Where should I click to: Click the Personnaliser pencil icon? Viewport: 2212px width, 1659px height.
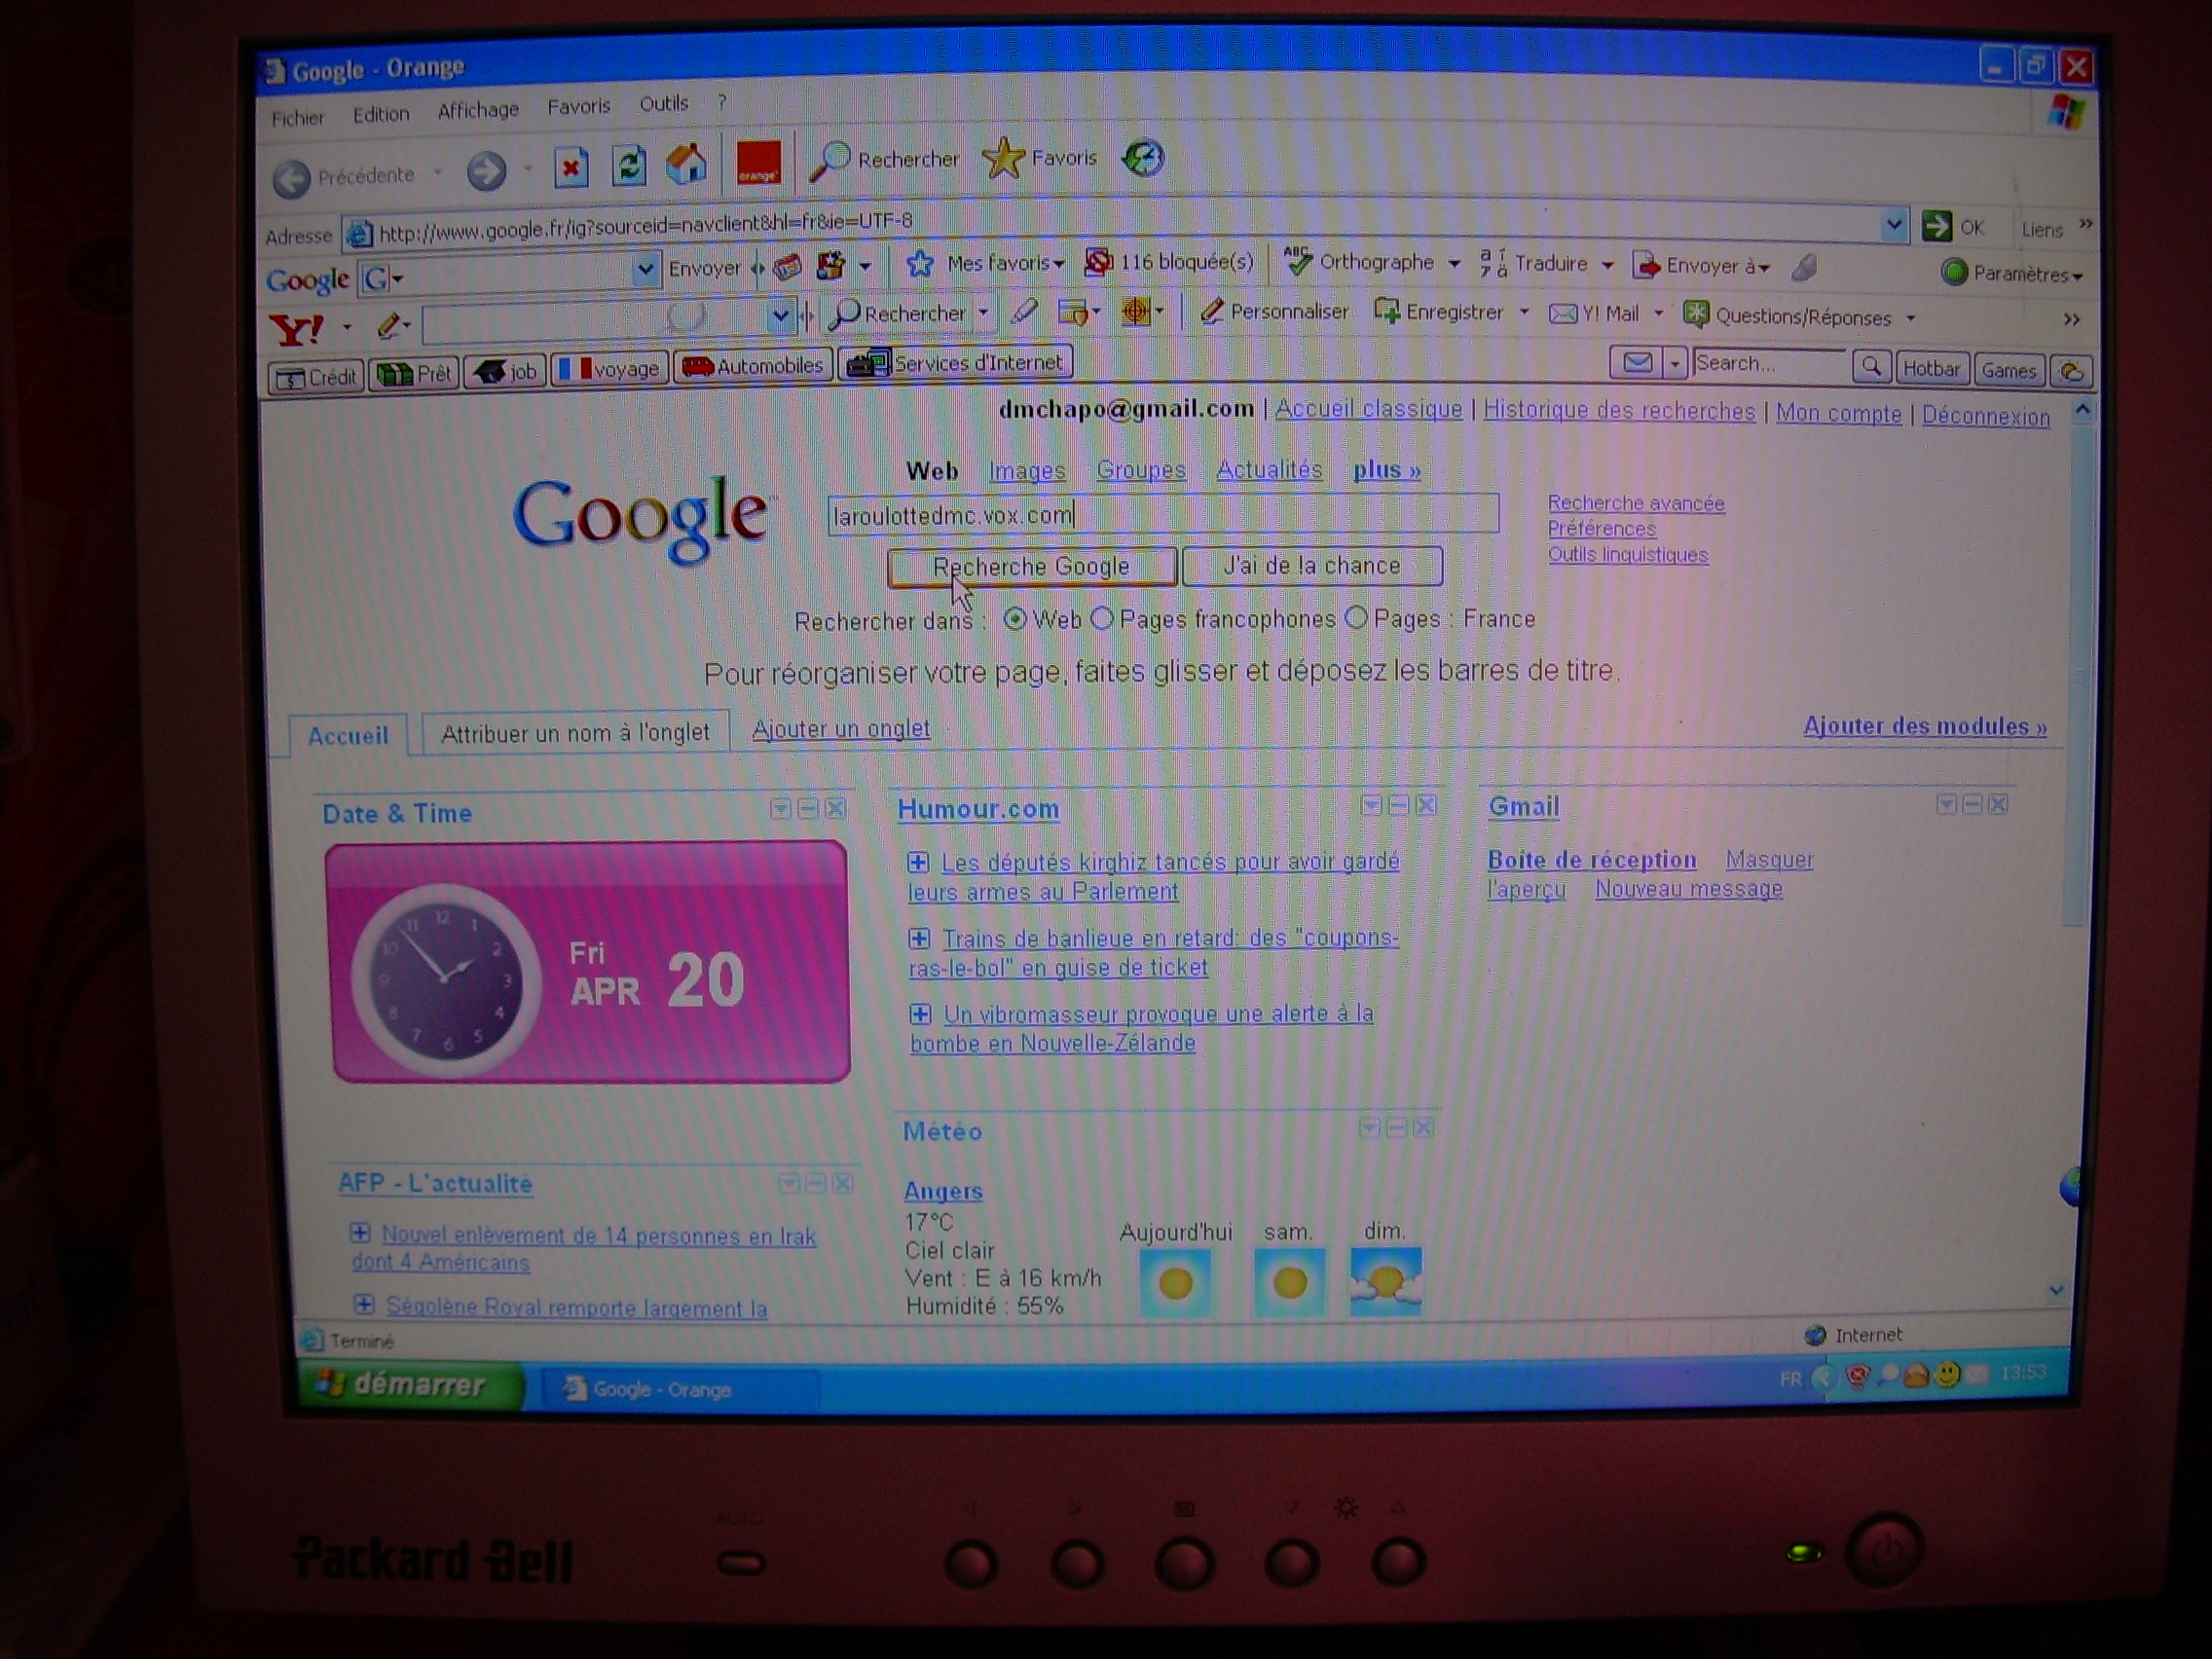(x=1211, y=312)
